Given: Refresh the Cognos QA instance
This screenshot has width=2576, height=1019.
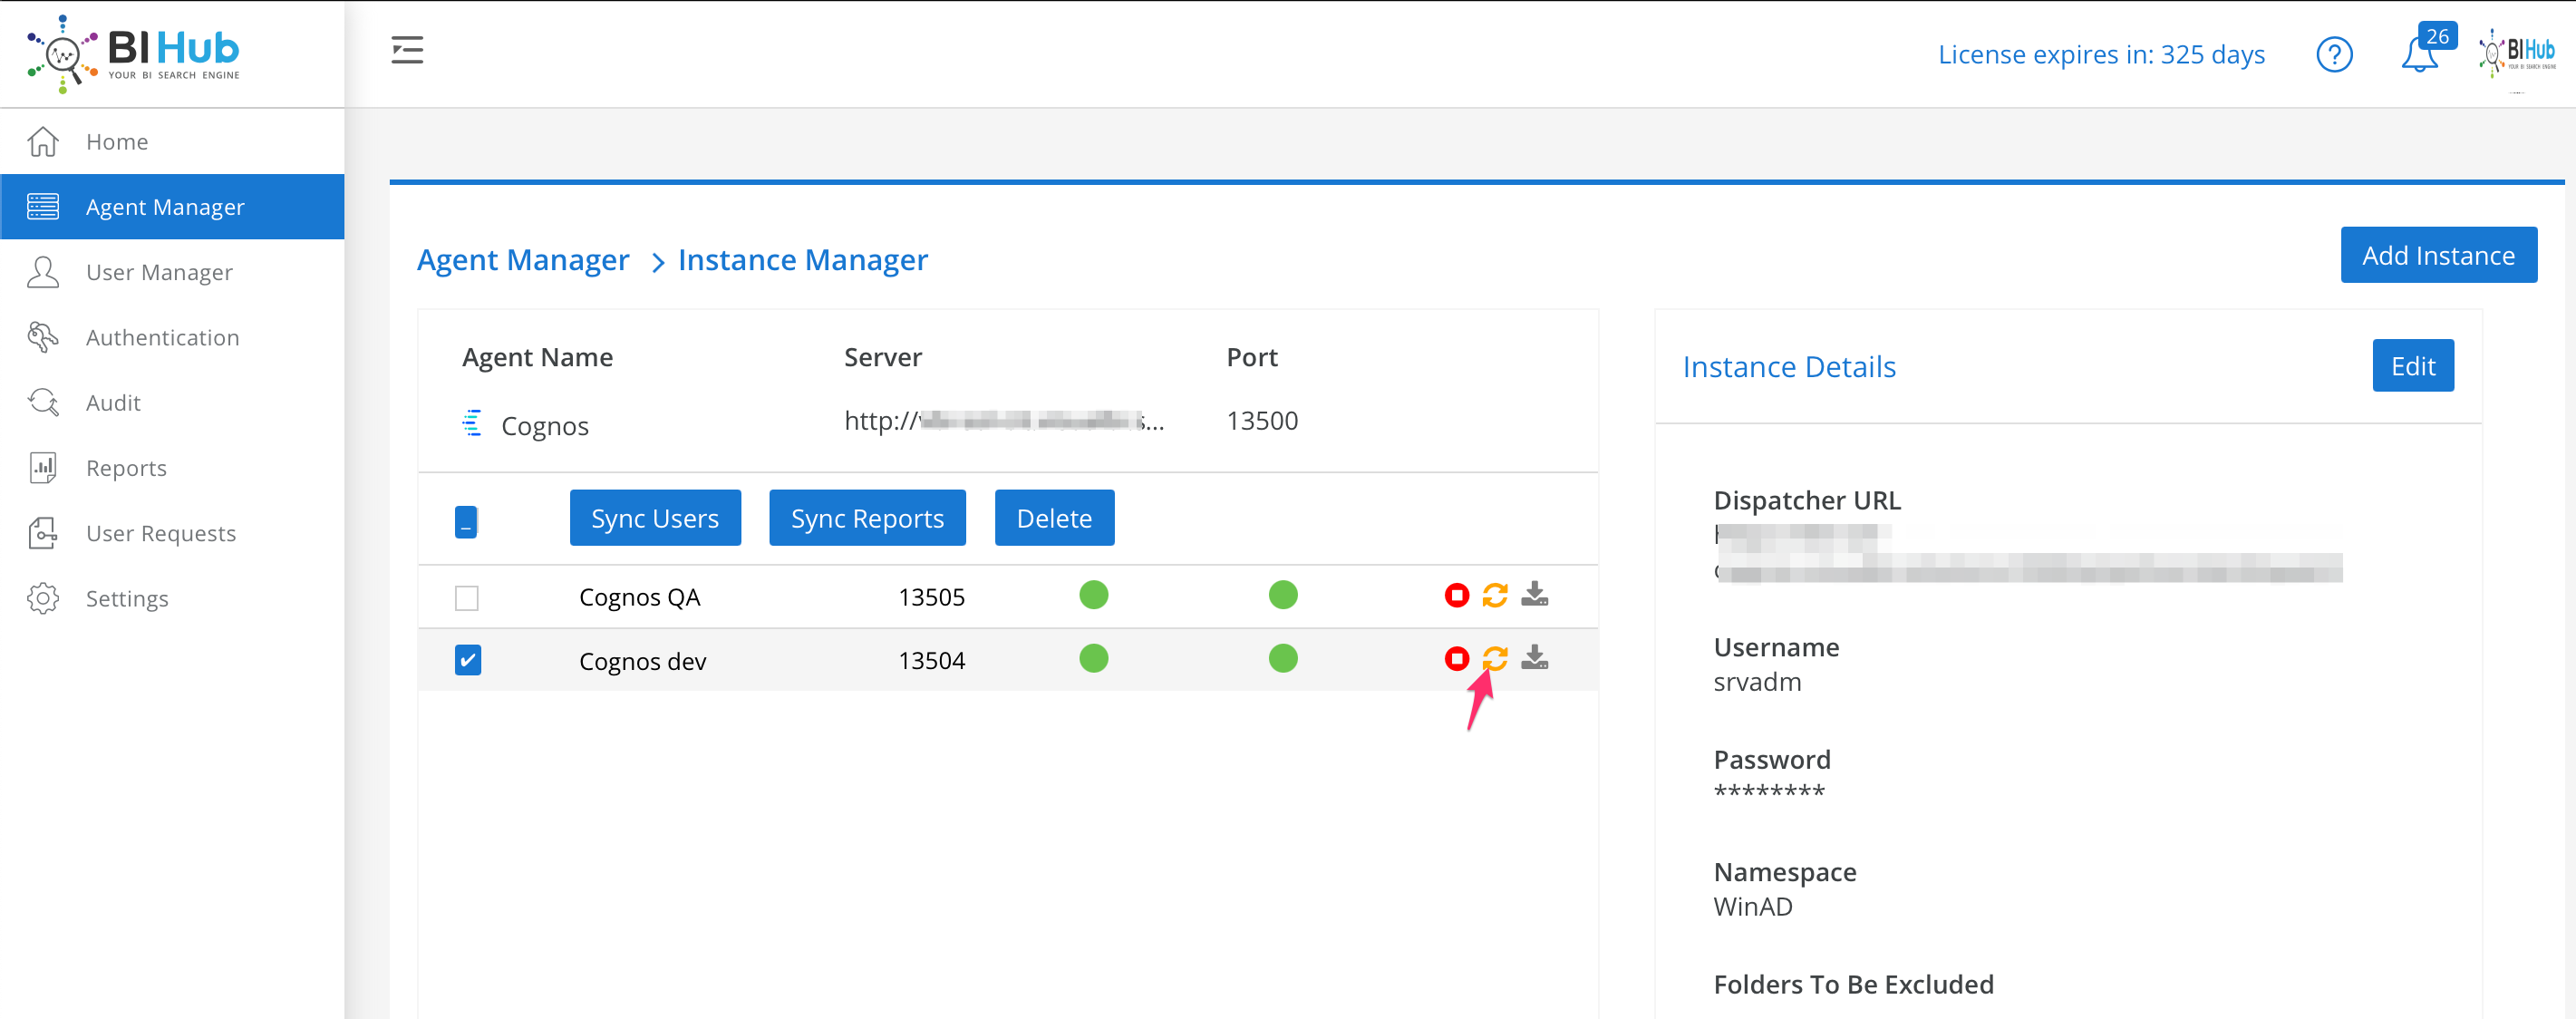Looking at the screenshot, I should click(x=1495, y=595).
